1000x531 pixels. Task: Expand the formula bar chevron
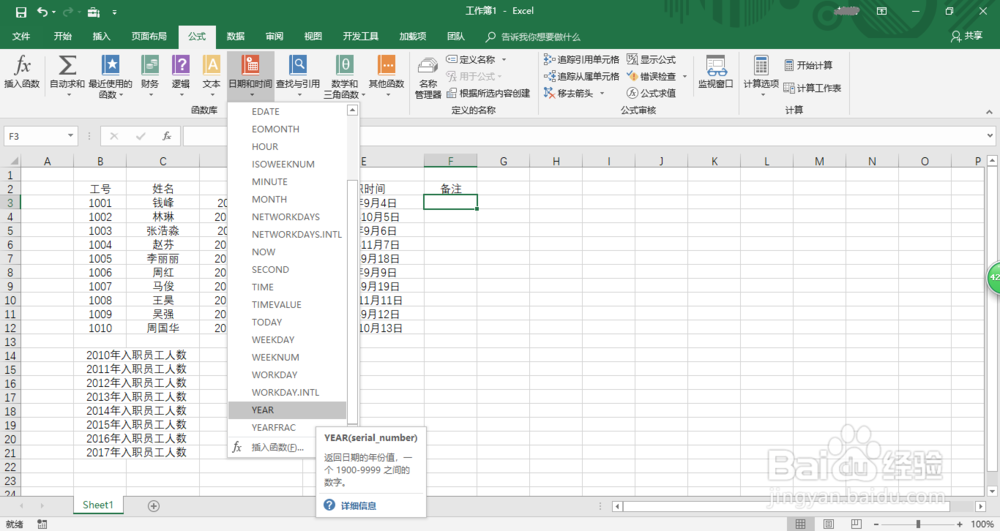990,136
